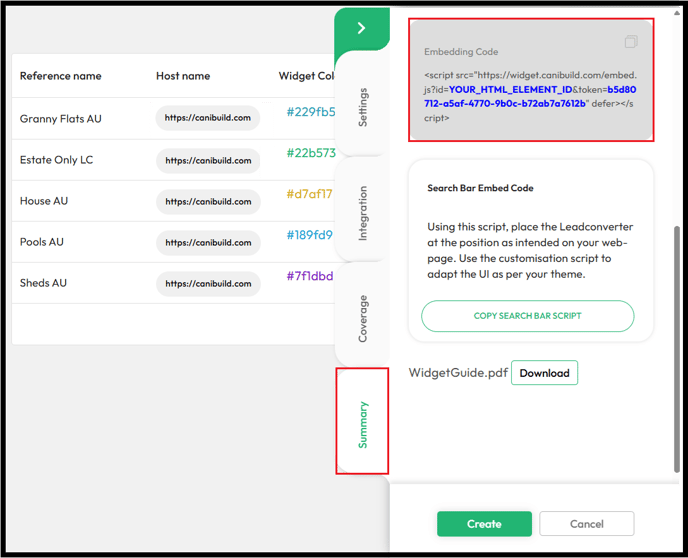688x558 pixels.
Task: Click widget colour #229fb5 value
Action: coord(311,112)
